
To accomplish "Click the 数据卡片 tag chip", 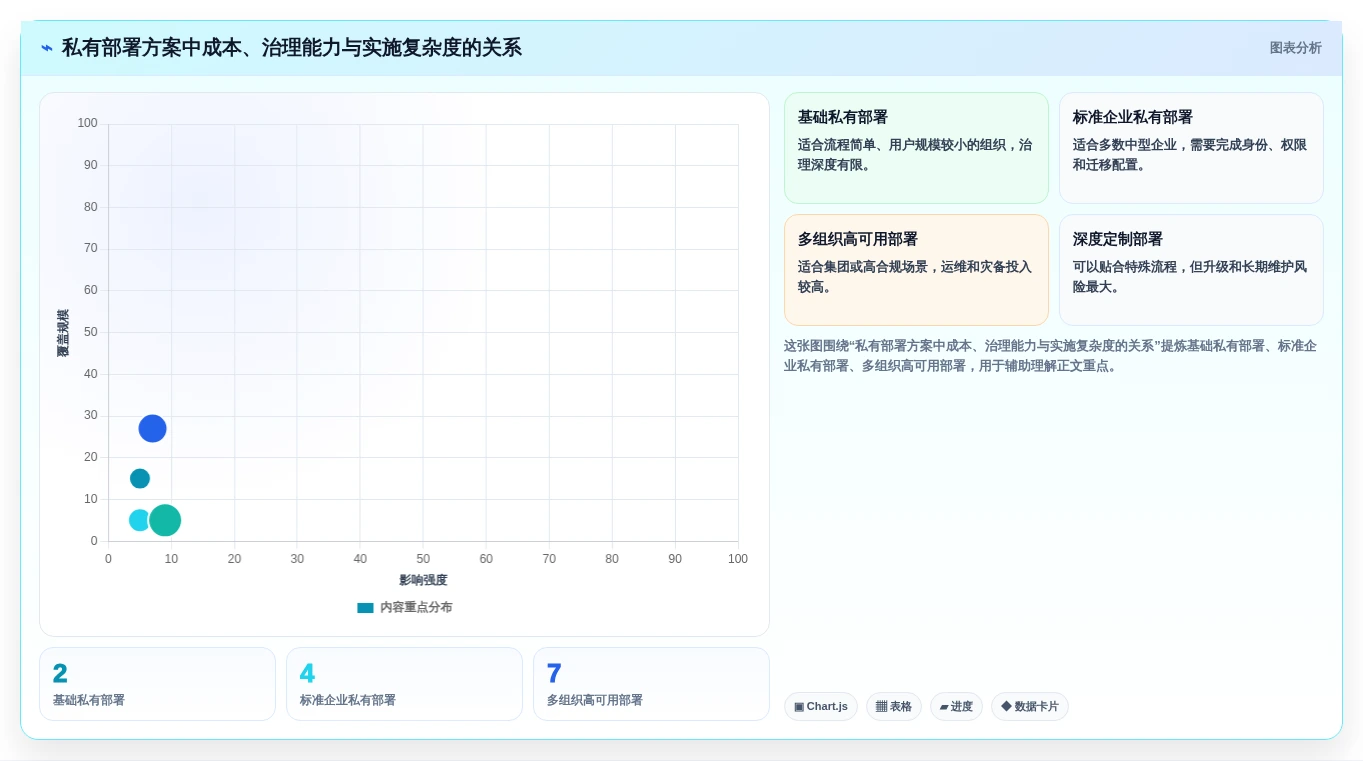I will [x=1030, y=707].
